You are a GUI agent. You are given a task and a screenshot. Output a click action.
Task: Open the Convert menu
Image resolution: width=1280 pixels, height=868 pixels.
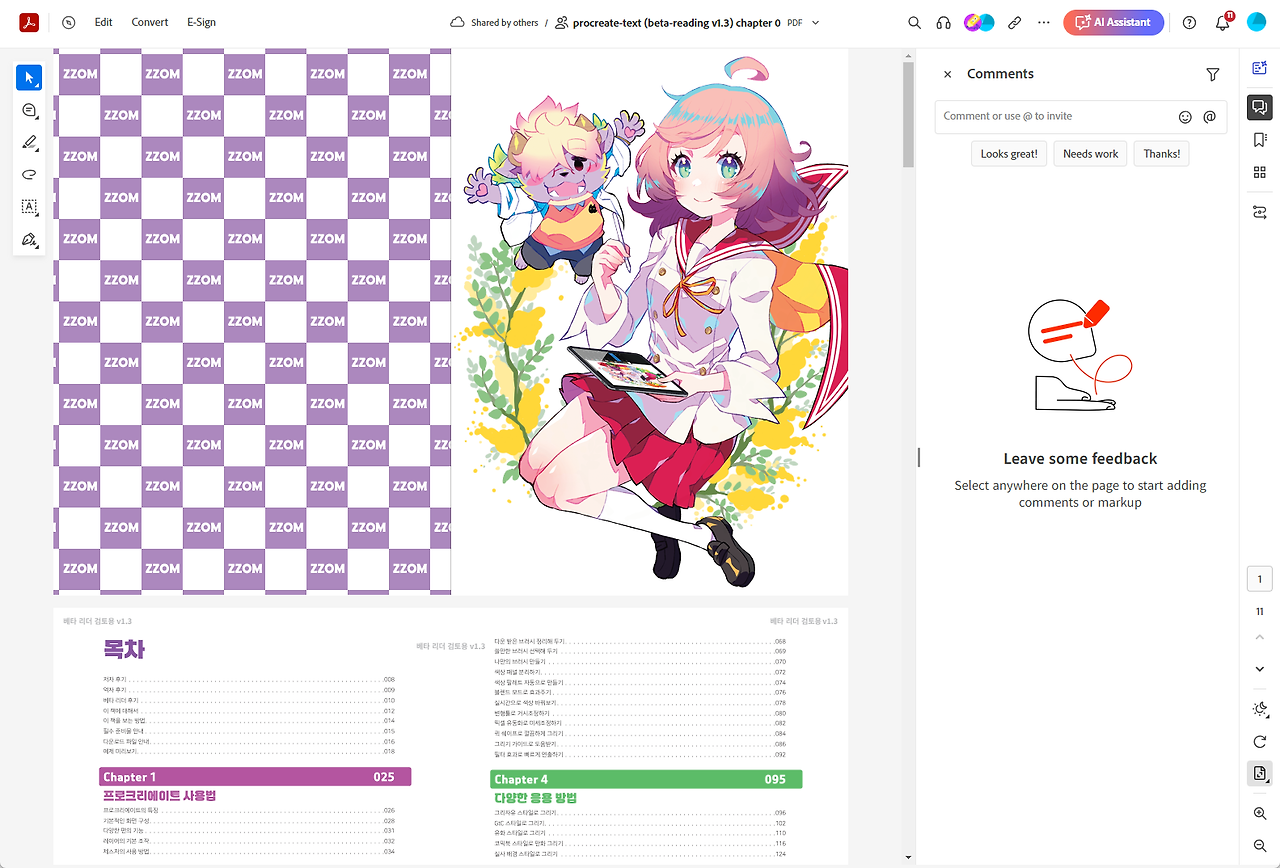point(149,21)
